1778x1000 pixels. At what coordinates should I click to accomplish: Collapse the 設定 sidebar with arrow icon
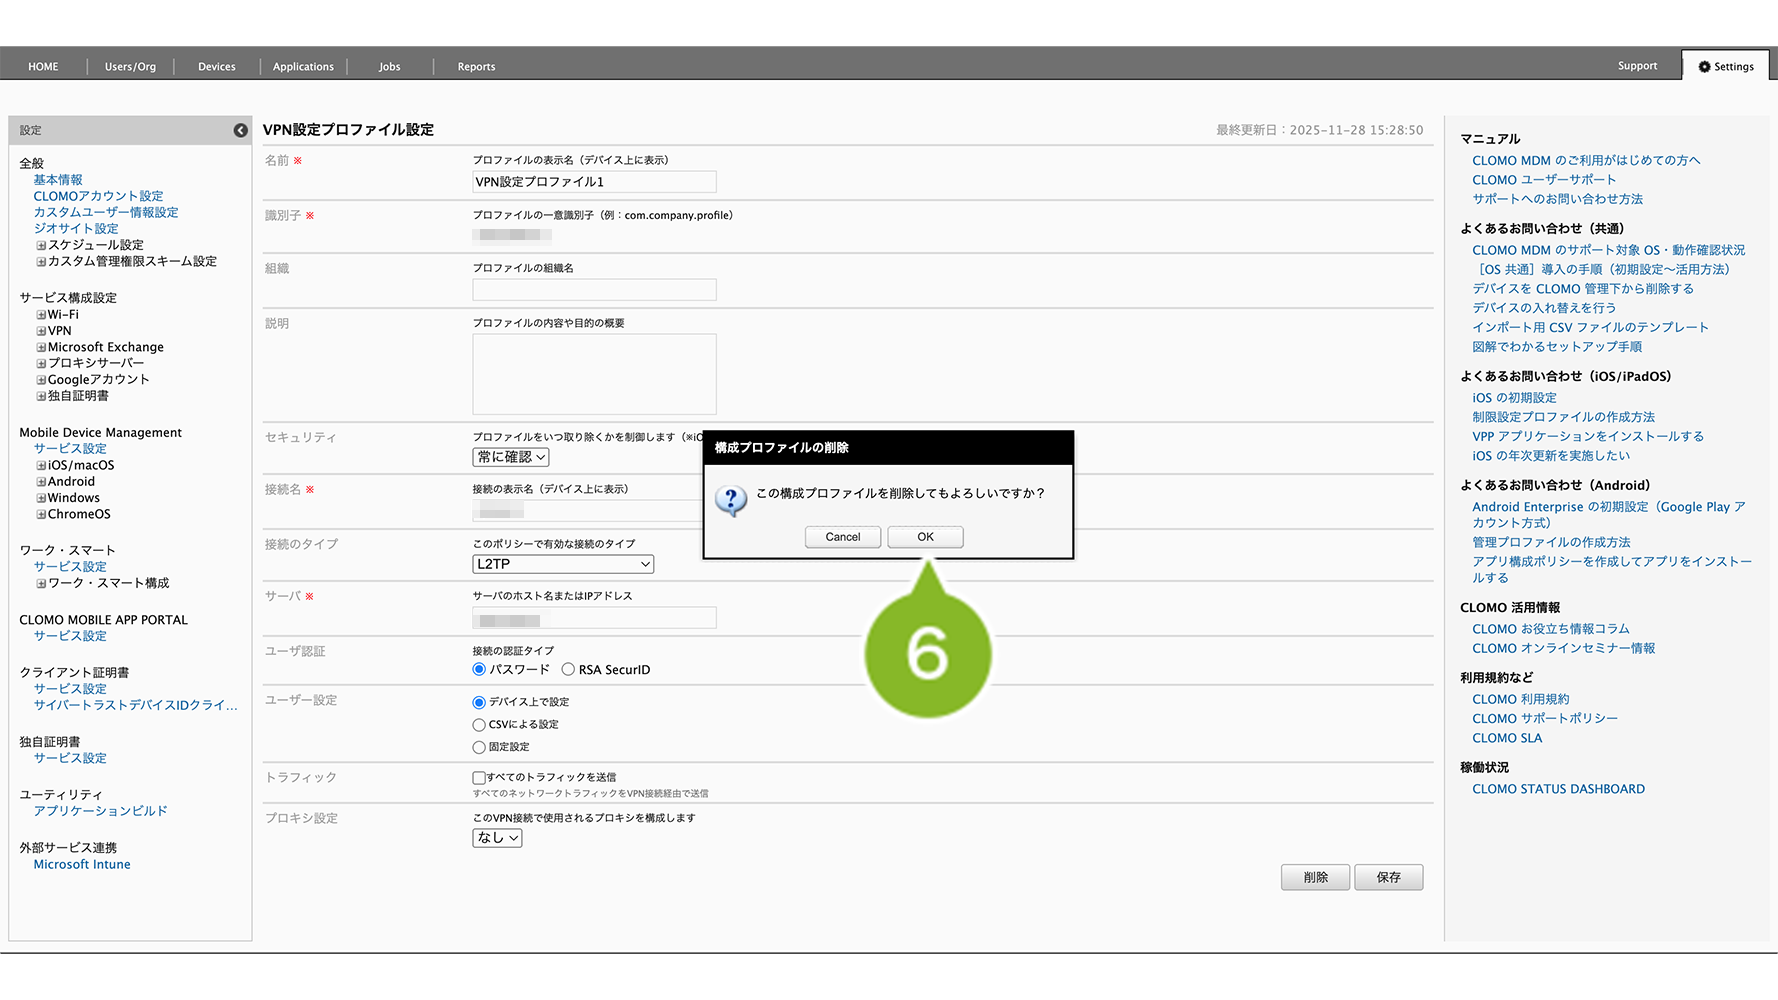click(240, 130)
